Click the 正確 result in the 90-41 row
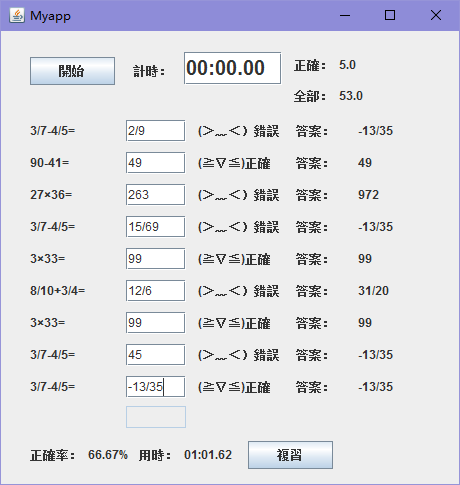The image size is (460, 485). point(234,163)
